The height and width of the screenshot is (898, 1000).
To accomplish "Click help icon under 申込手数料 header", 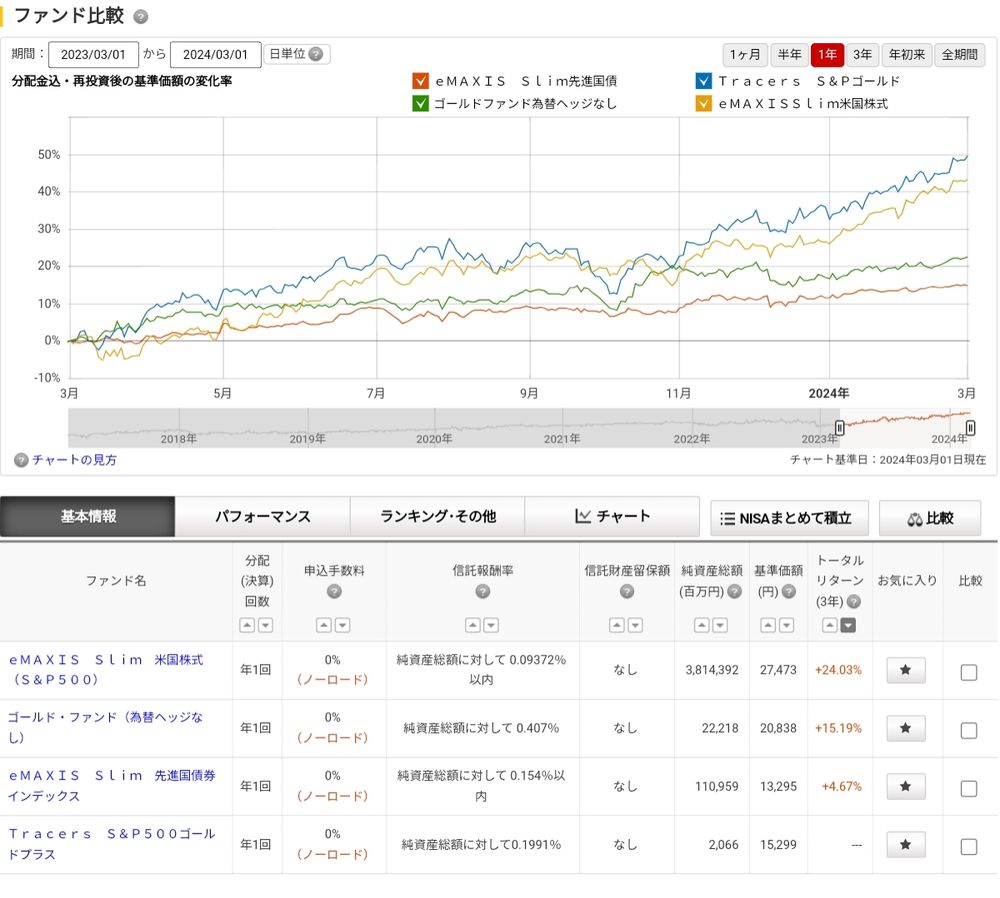I will 334,591.
